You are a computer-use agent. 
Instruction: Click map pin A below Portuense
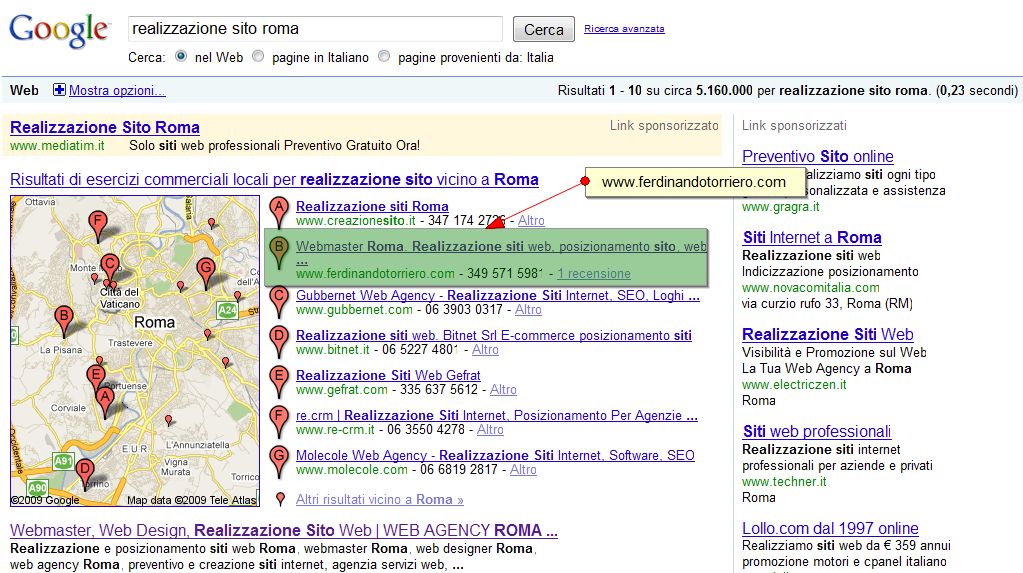pyautogui.click(x=104, y=401)
